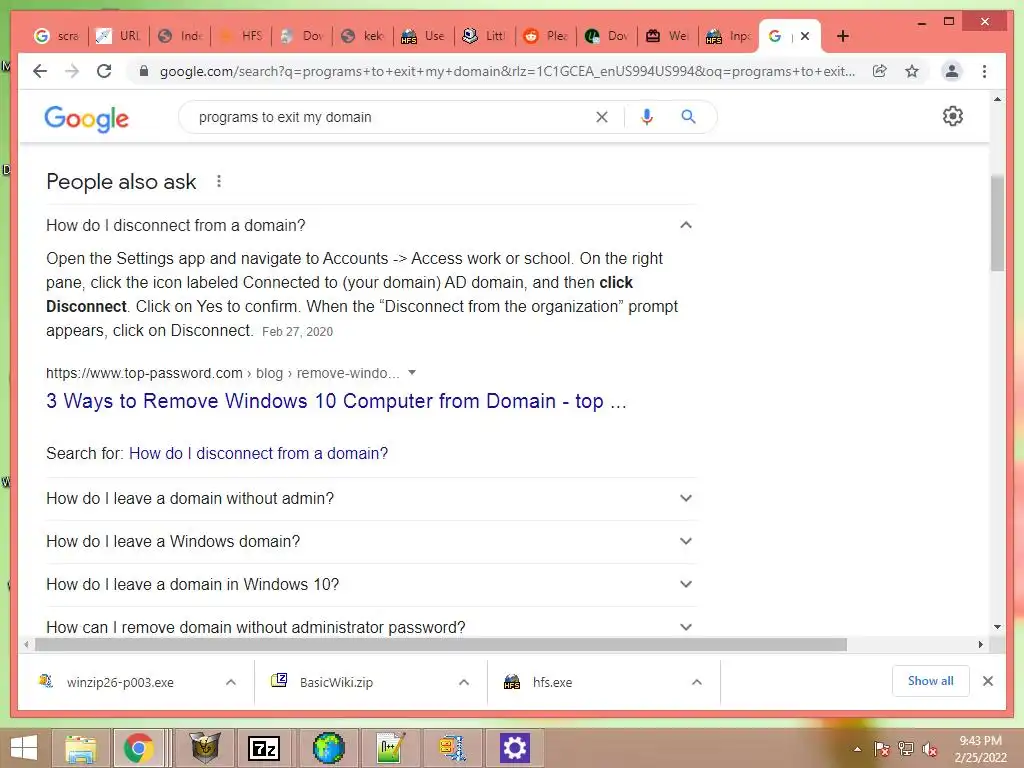Viewport: 1024px width, 768px height.
Task: Go to Google homepage via the logo
Action: coord(86,118)
